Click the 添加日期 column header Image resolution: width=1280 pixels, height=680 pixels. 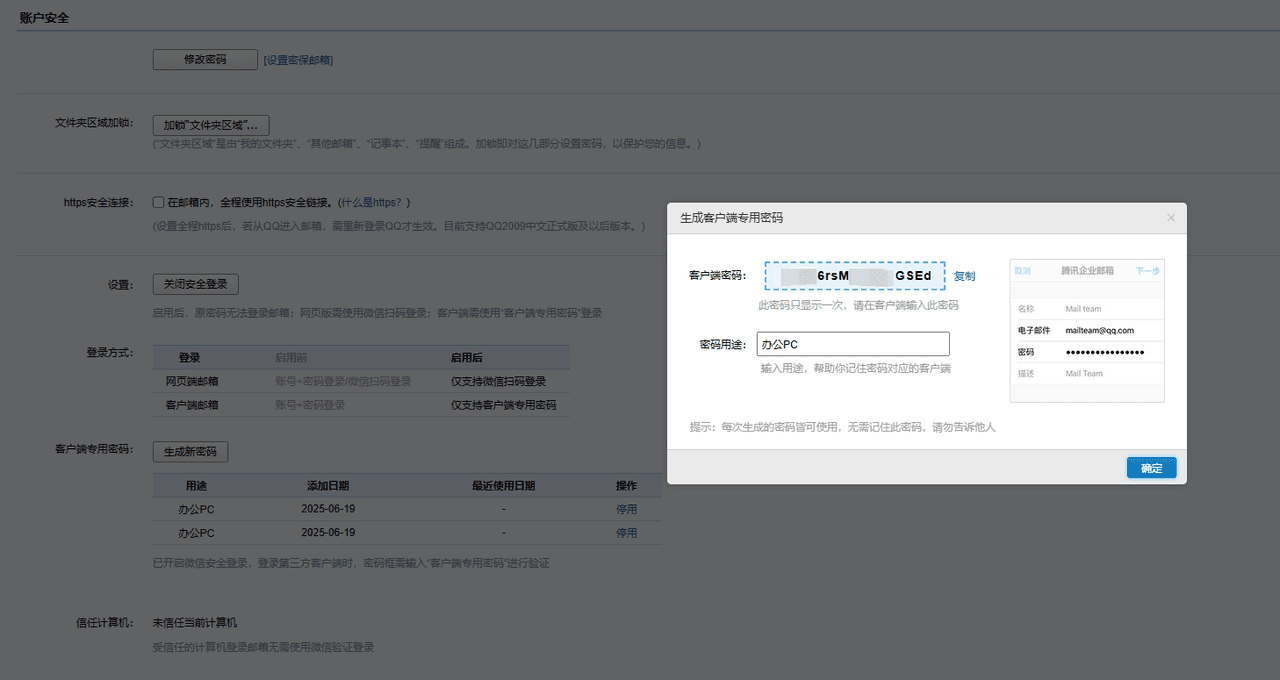pyautogui.click(x=328, y=486)
